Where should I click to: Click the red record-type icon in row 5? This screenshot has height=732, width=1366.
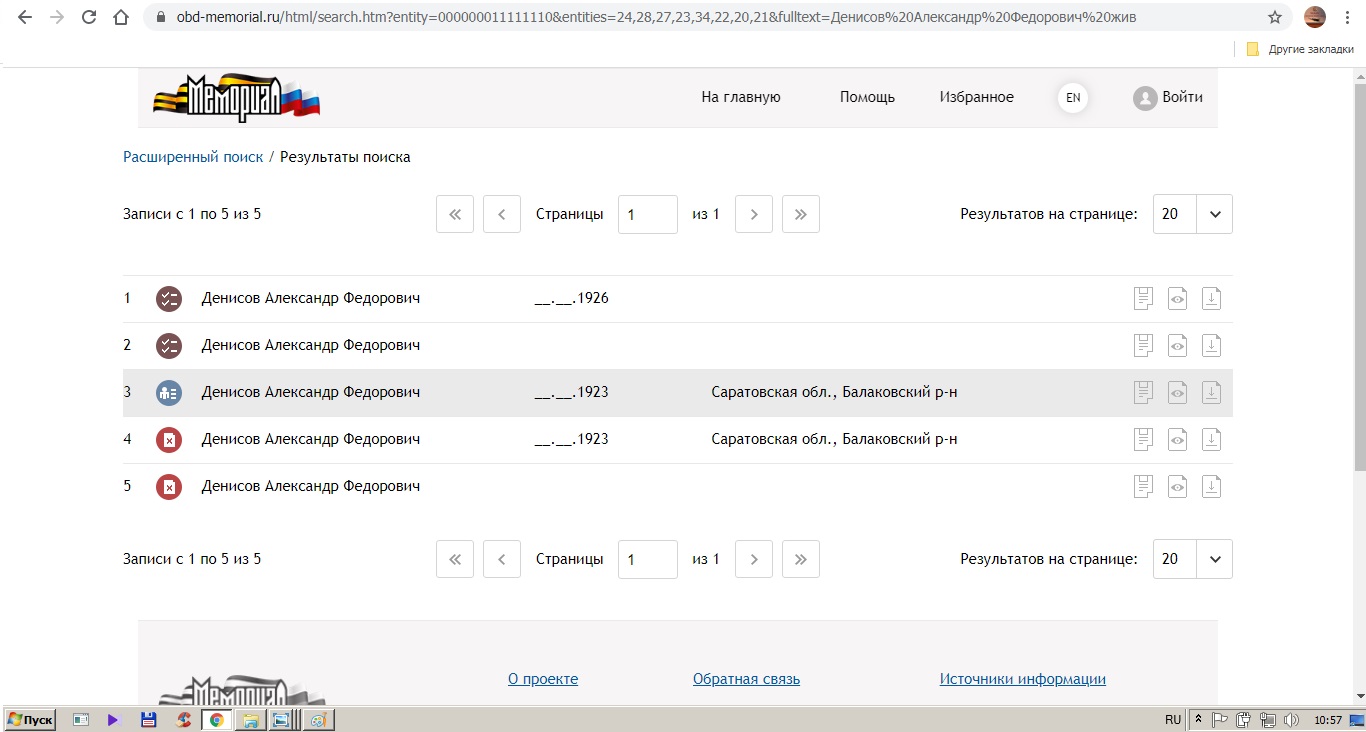(x=169, y=487)
